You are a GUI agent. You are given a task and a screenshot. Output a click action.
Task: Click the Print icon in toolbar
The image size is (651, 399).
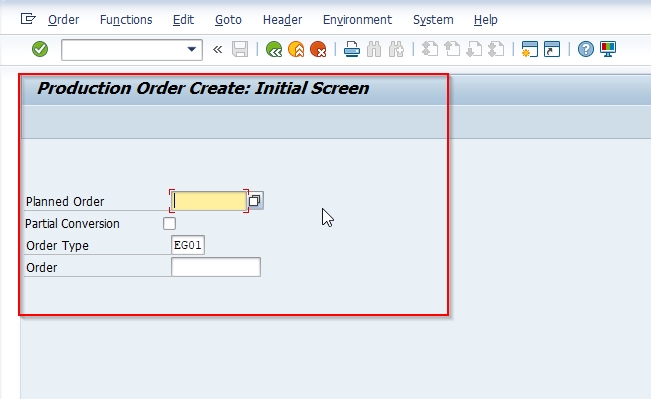coord(352,49)
